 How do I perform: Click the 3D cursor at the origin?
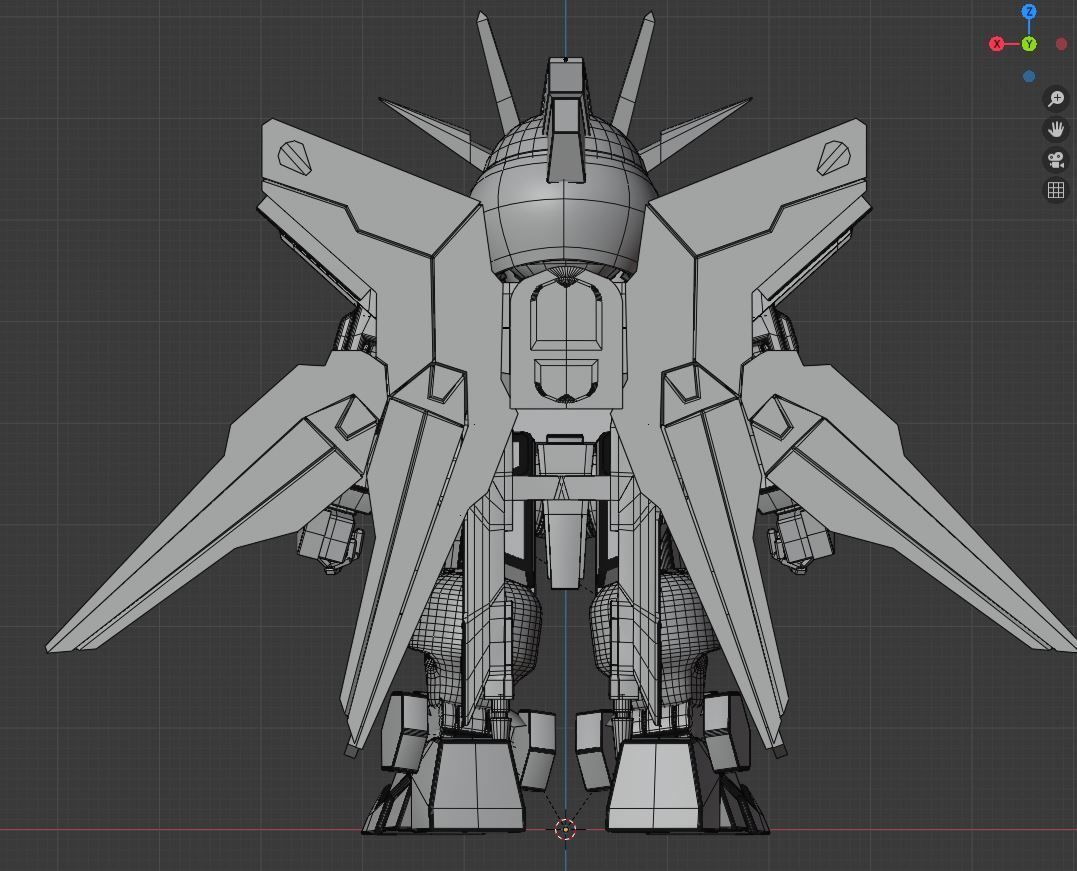pos(565,830)
